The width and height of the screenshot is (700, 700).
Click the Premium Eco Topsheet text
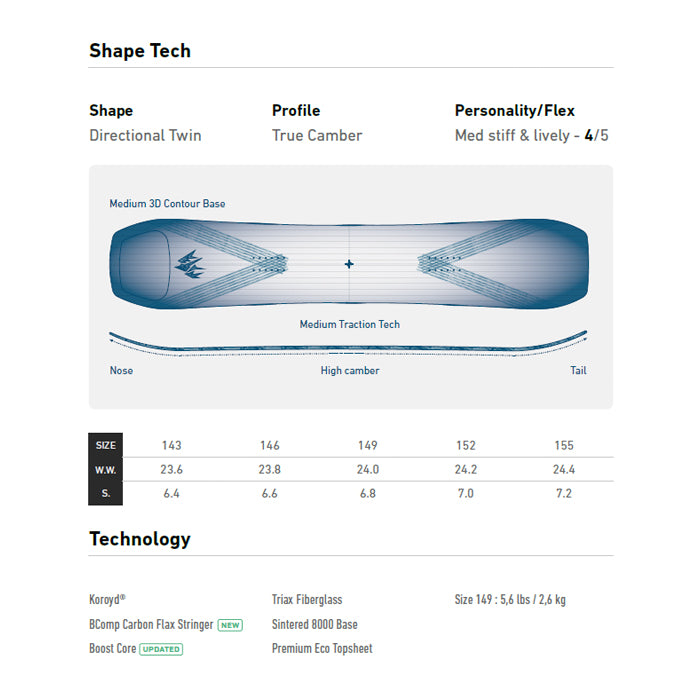tap(322, 649)
